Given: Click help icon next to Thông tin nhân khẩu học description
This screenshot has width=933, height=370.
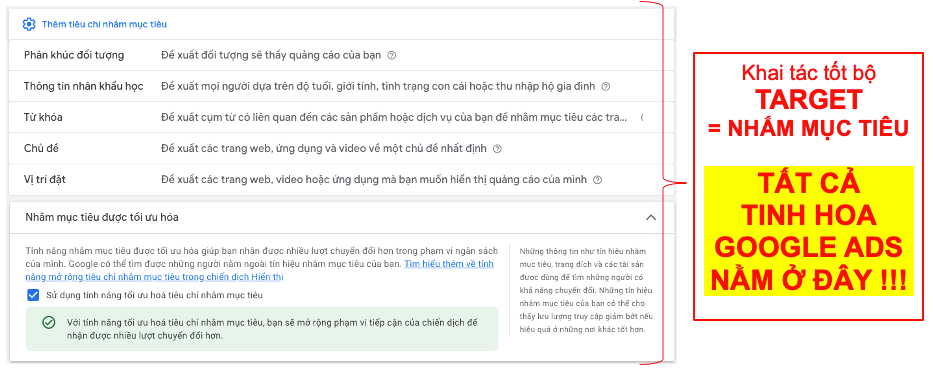Looking at the screenshot, I should [606, 86].
